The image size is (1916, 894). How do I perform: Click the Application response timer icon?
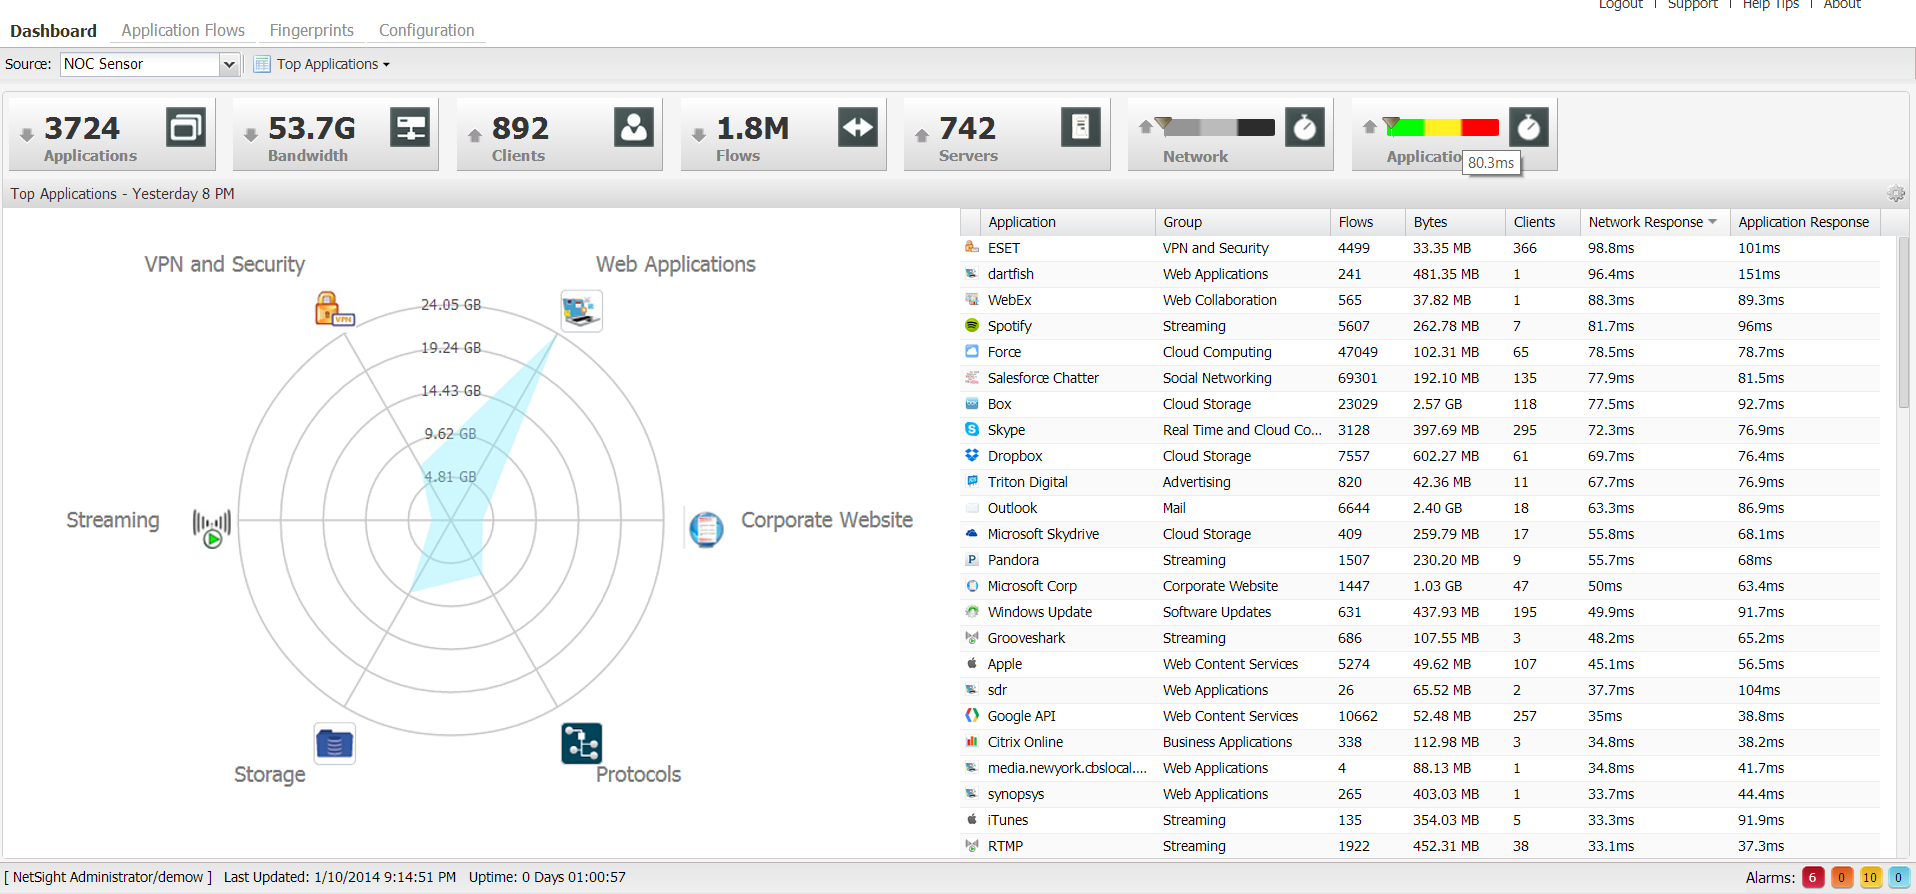(x=1529, y=127)
